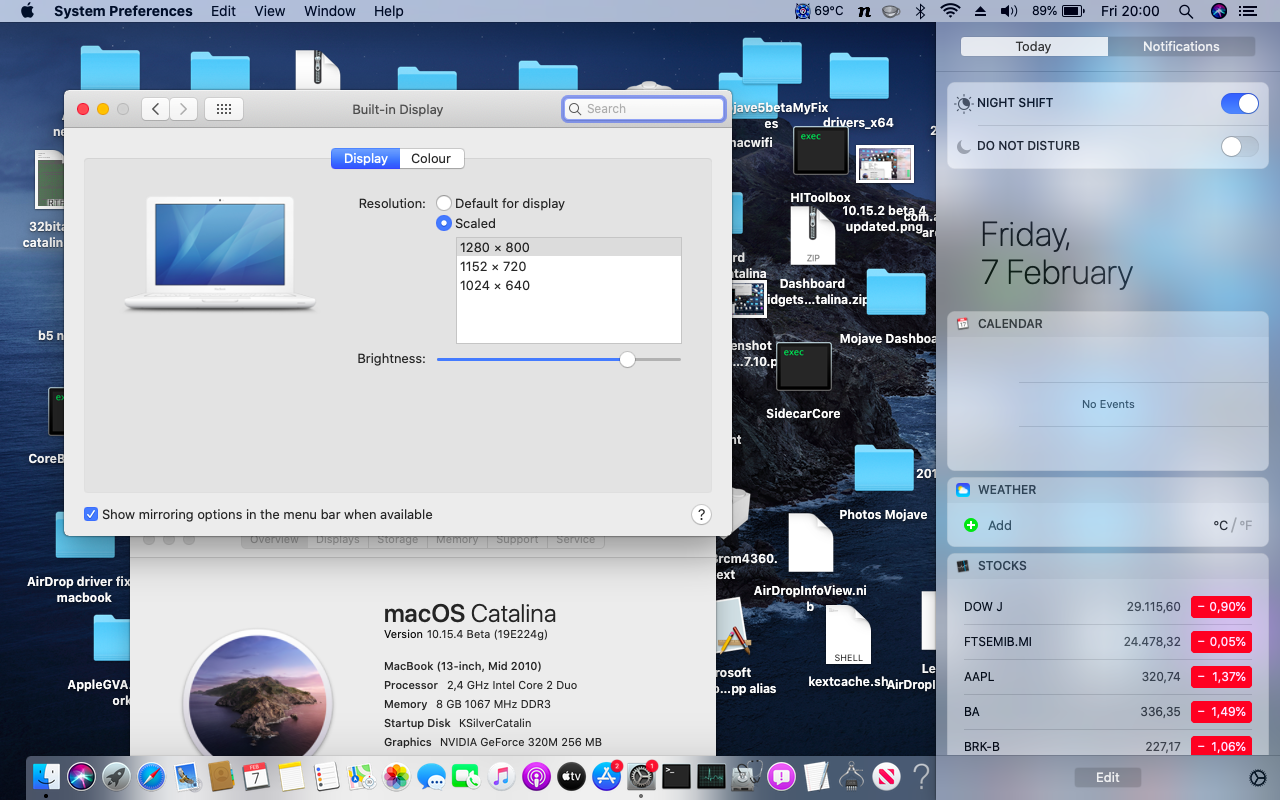Image resolution: width=1280 pixels, height=800 pixels.
Task: Open Launchpad rocket icon in Dock
Action: coord(116,775)
